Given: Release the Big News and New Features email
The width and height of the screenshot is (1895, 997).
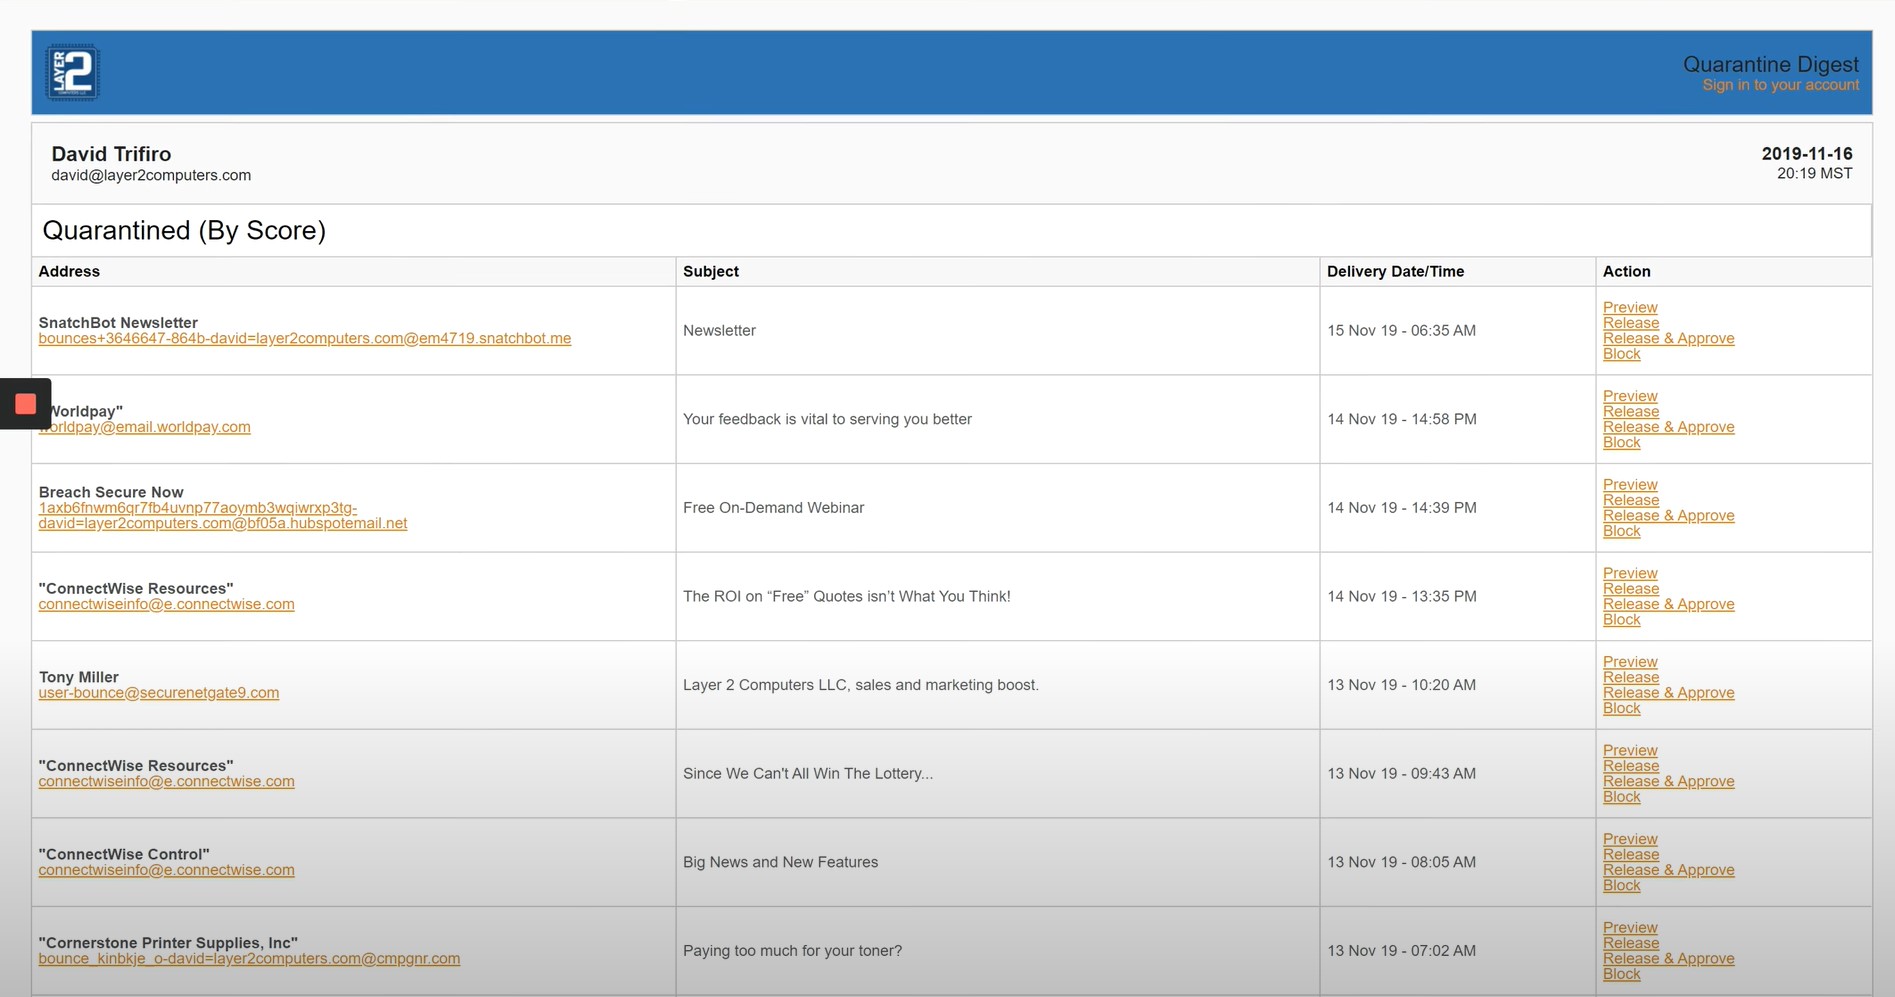Looking at the screenshot, I should (1630, 854).
